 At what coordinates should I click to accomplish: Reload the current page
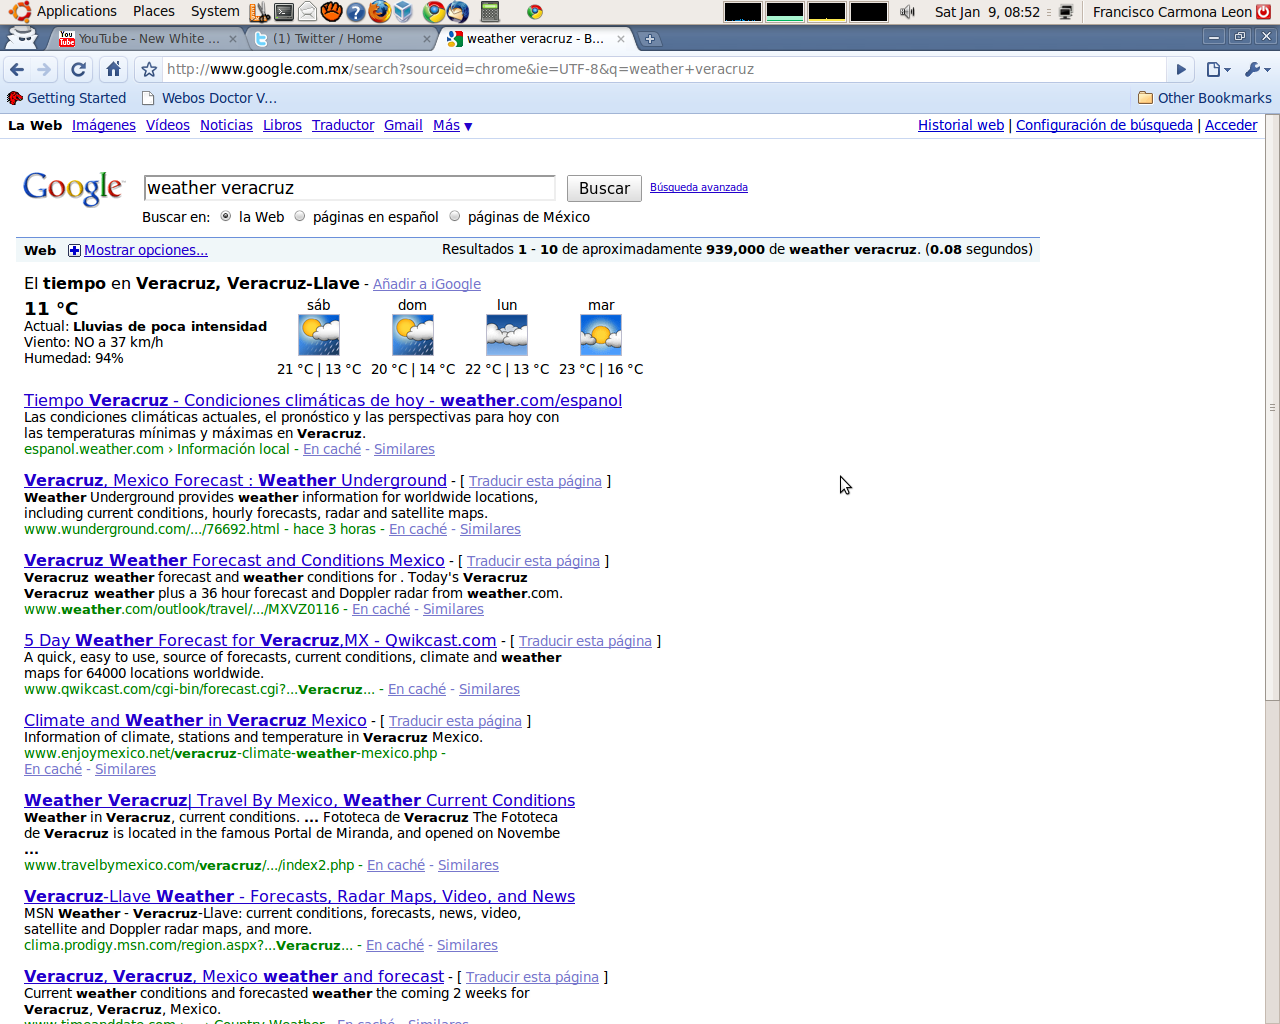click(78, 69)
